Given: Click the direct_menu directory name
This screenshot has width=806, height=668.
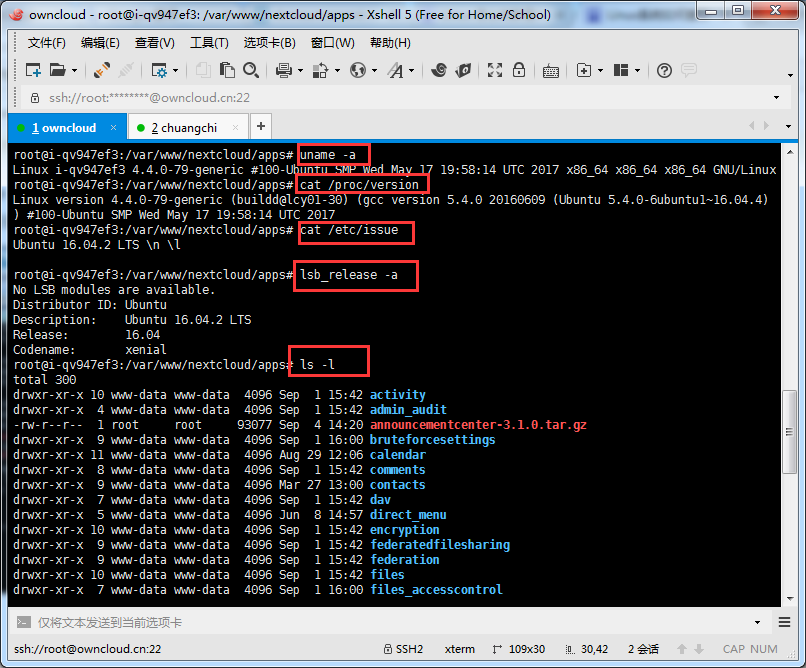Looking at the screenshot, I should pyautogui.click(x=408, y=515).
